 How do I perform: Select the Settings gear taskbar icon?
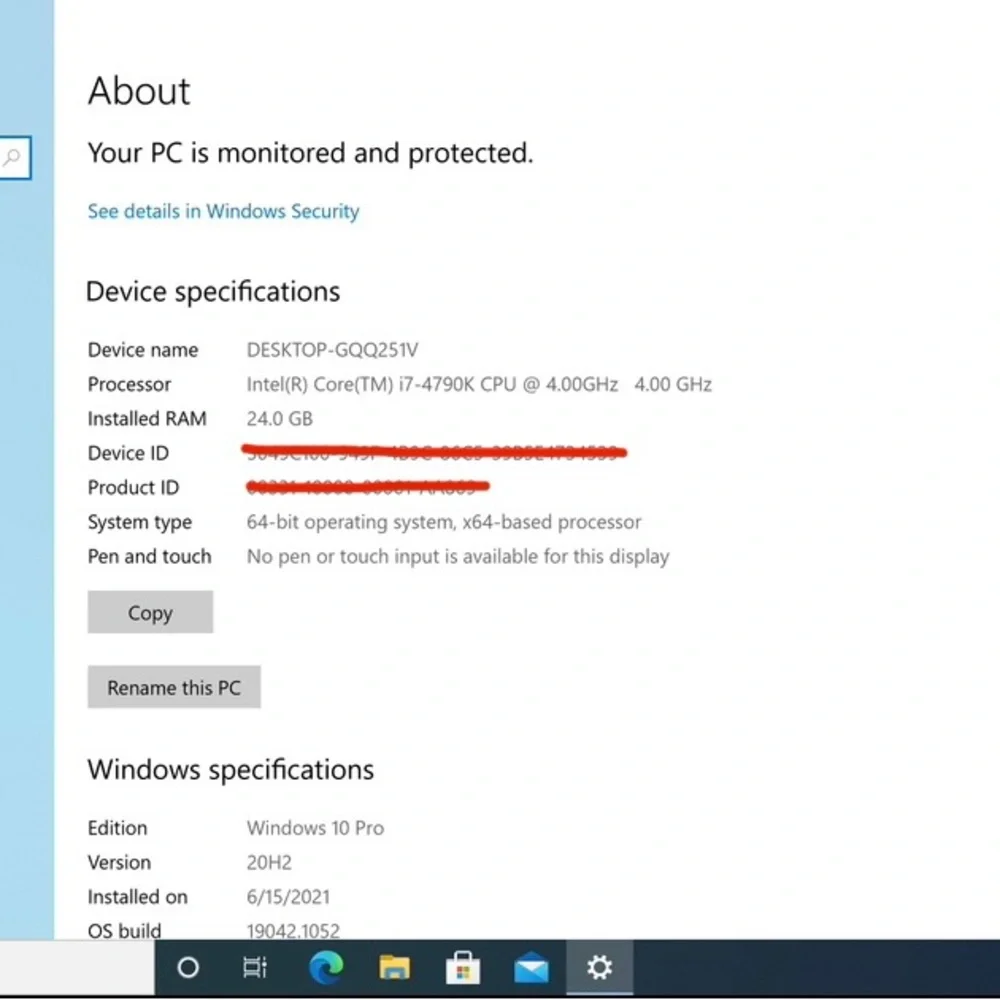599,967
